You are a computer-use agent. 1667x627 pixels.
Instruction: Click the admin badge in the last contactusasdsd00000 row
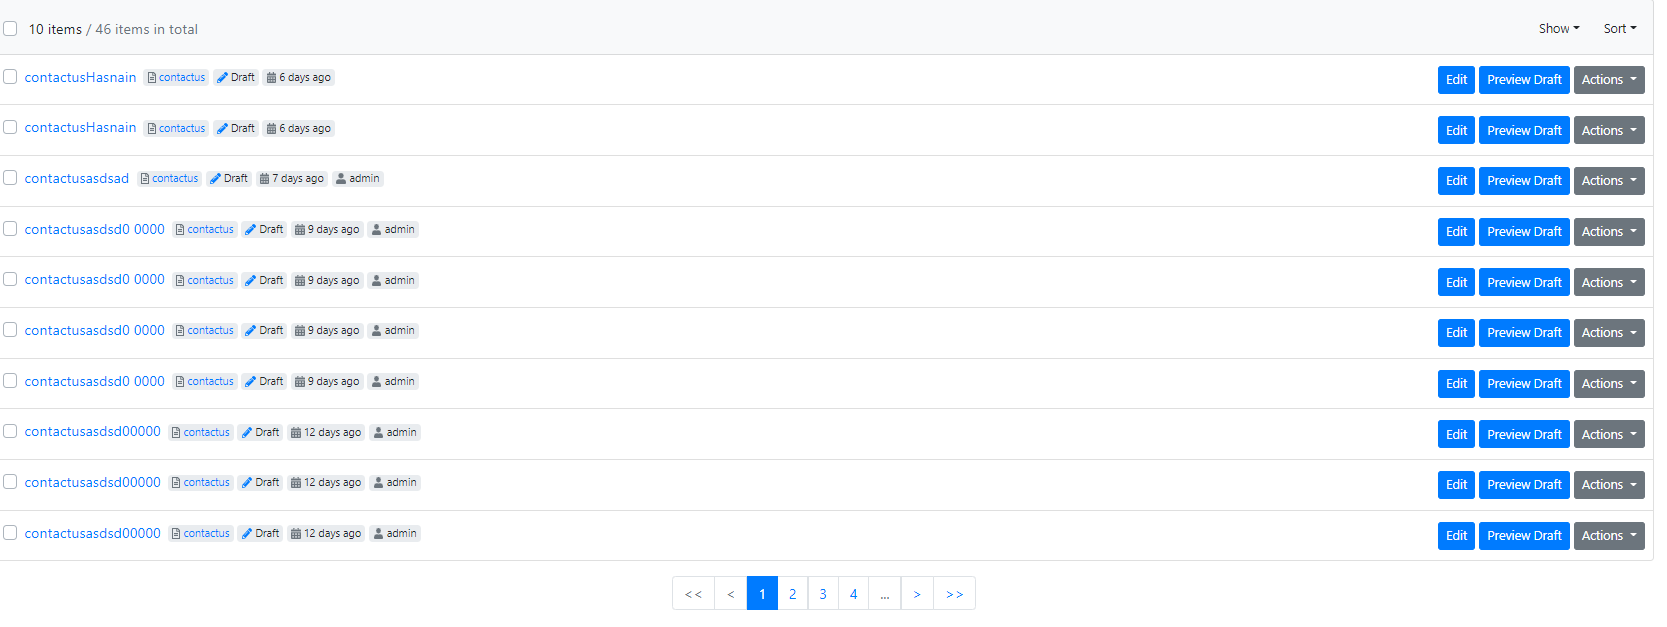pyautogui.click(x=395, y=534)
